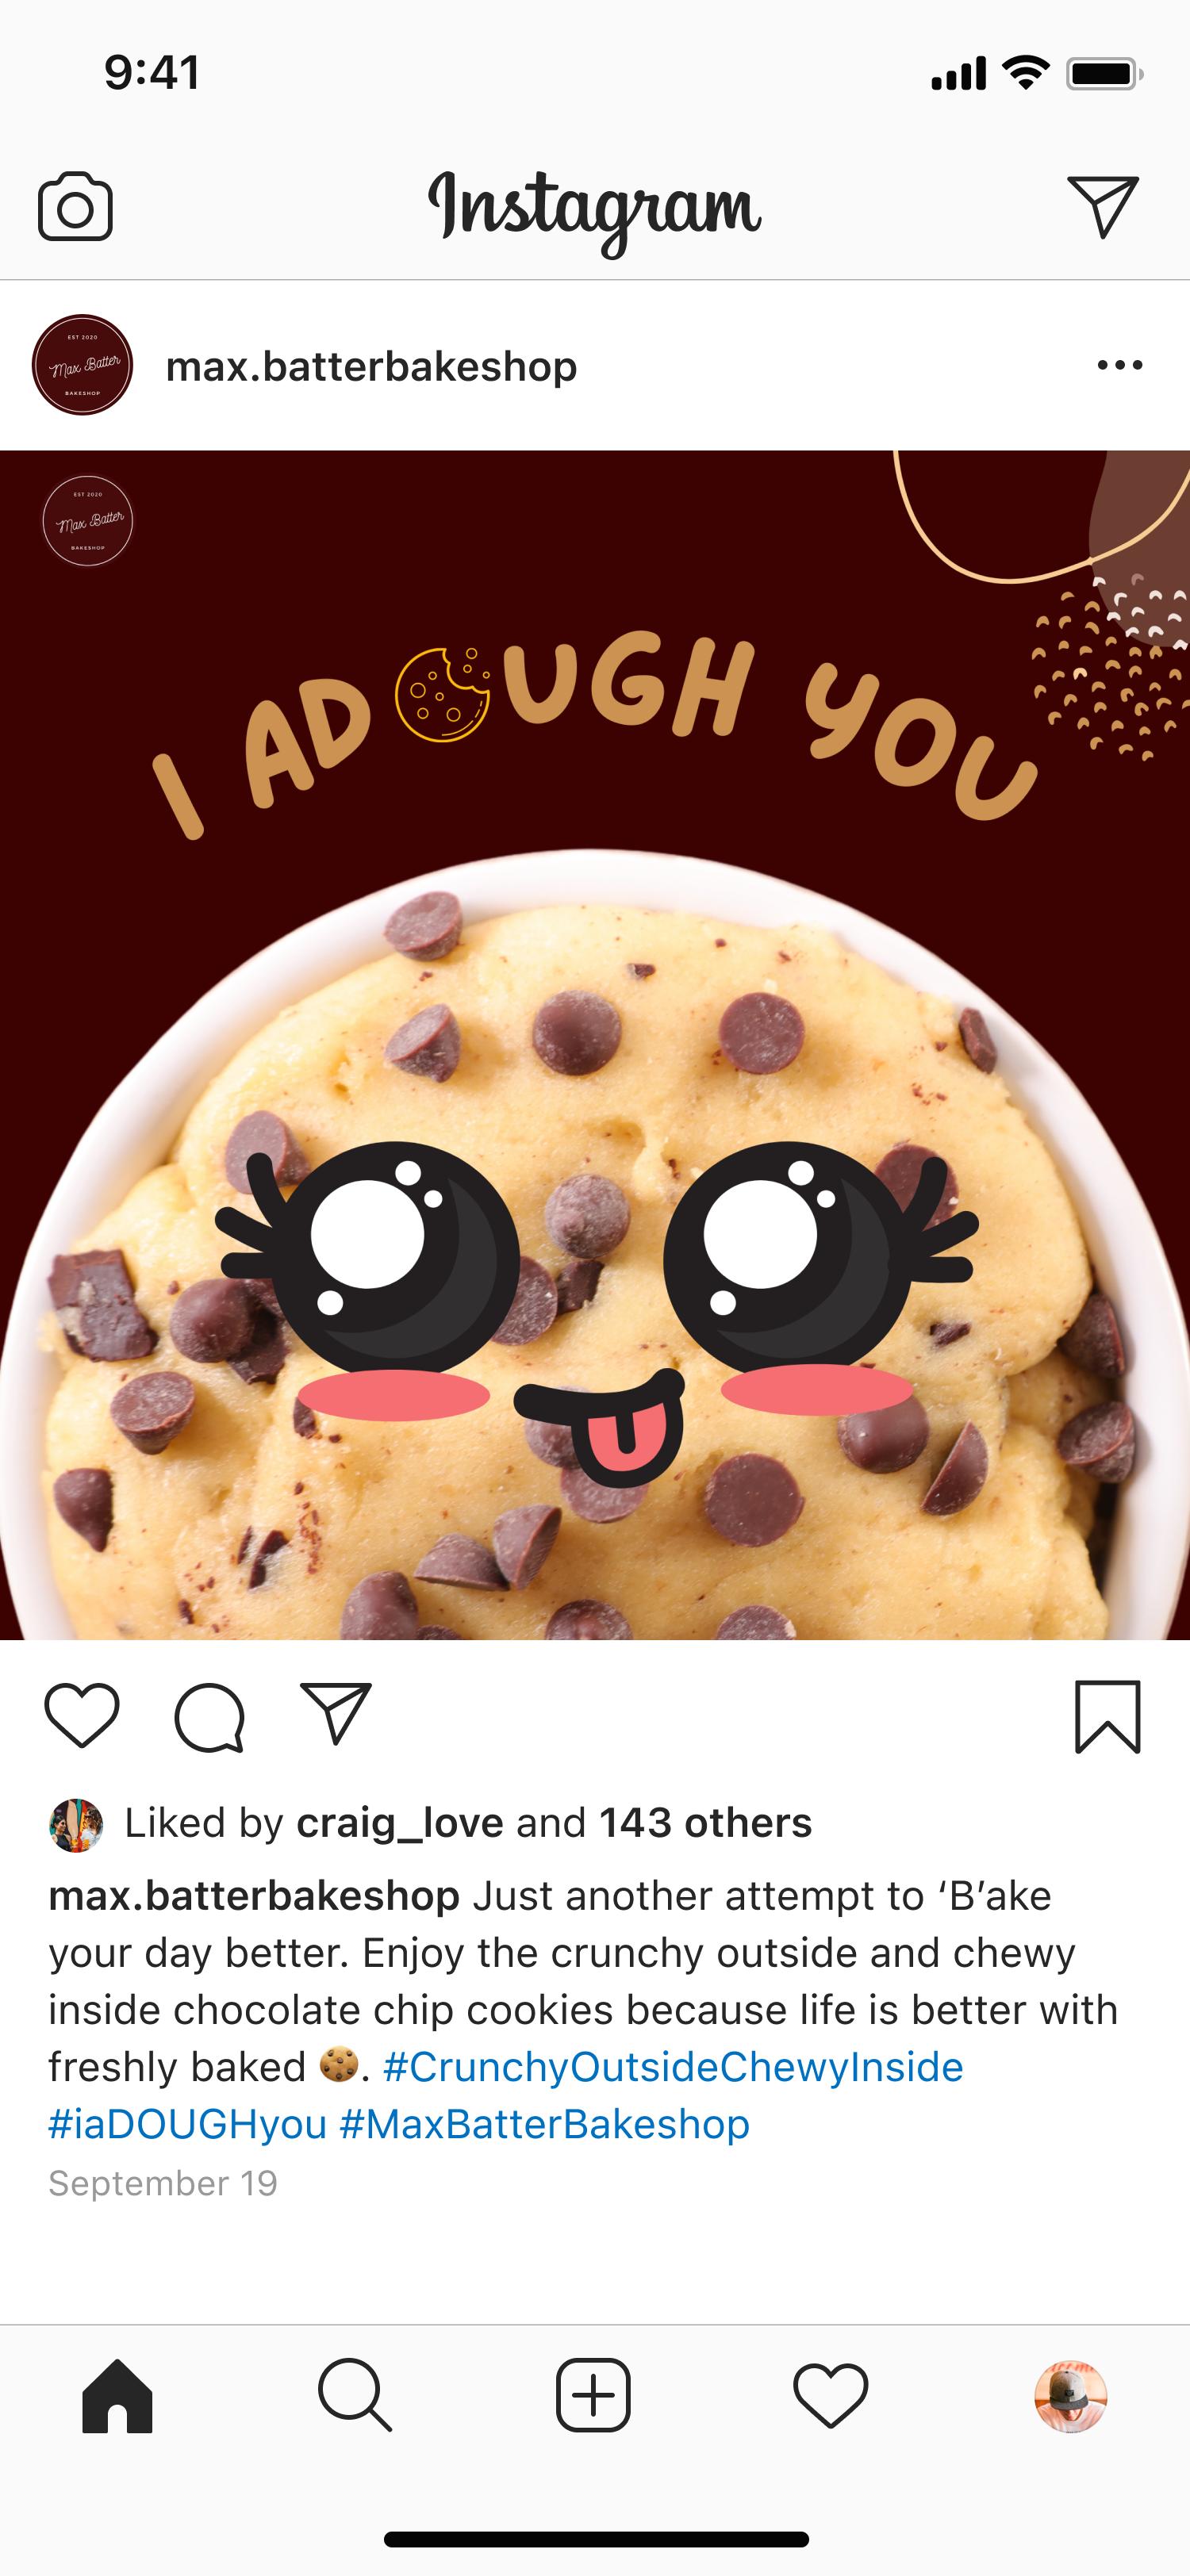Go to Home tab in bottom bar

pyautogui.click(x=117, y=2396)
